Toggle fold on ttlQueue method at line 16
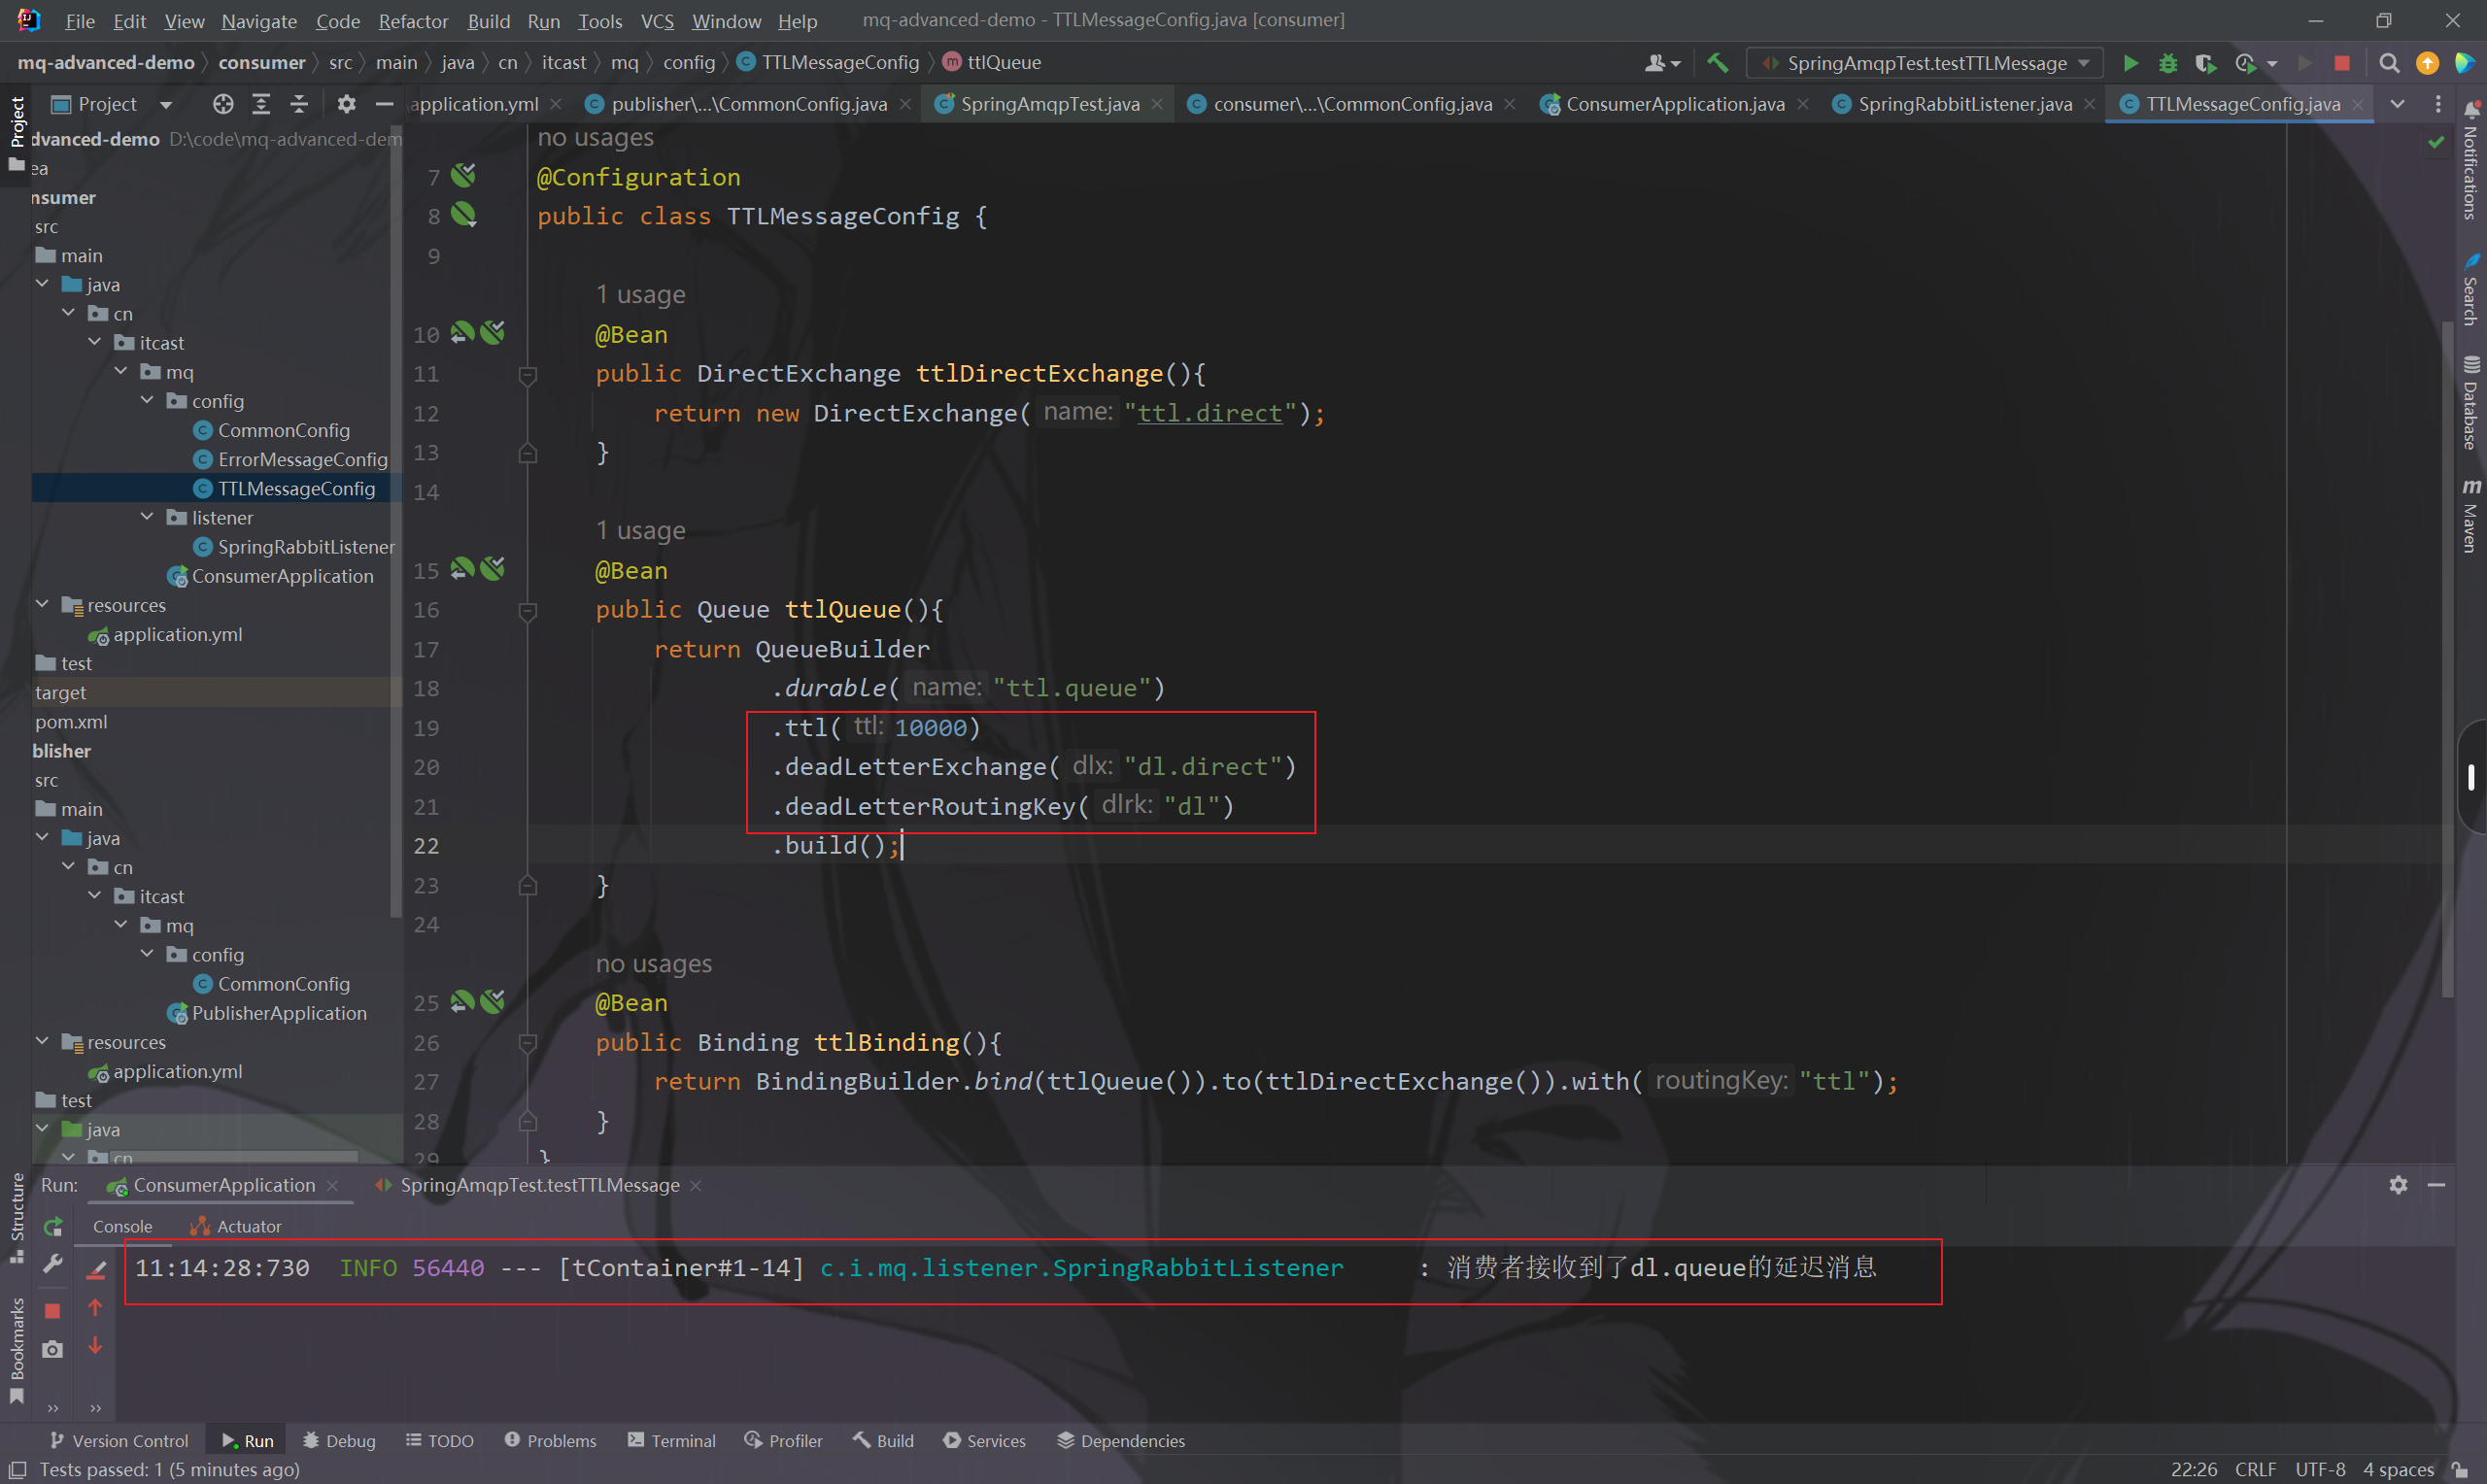The image size is (2487, 1484). pyautogui.click(x=528, y=611)
